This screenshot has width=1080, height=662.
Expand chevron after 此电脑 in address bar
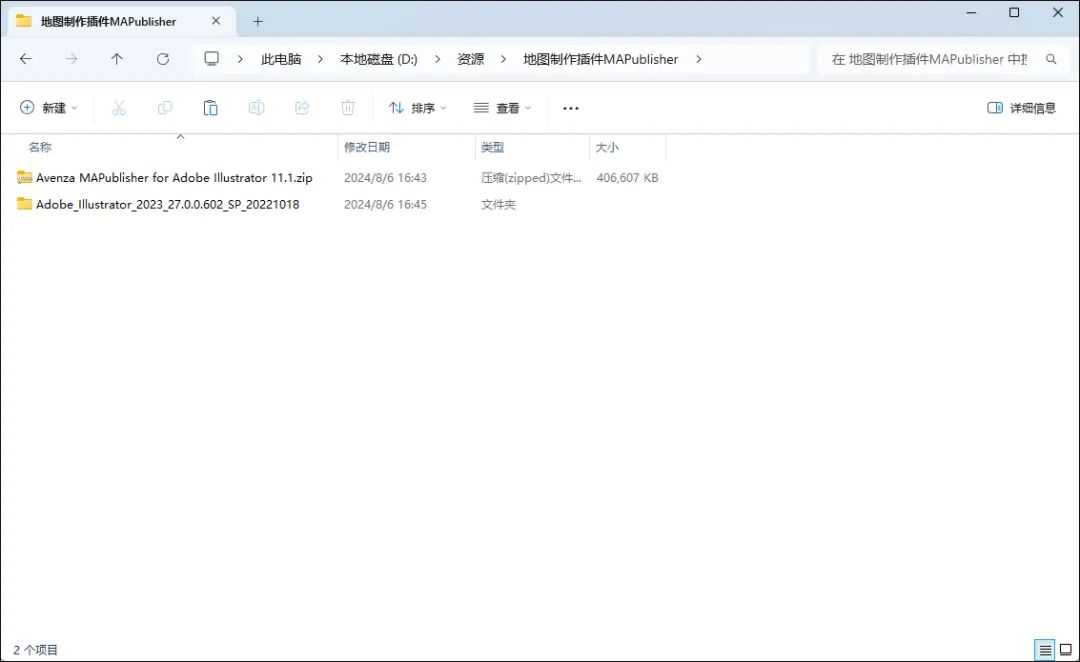pyautogui.click(x=320, y=59)
